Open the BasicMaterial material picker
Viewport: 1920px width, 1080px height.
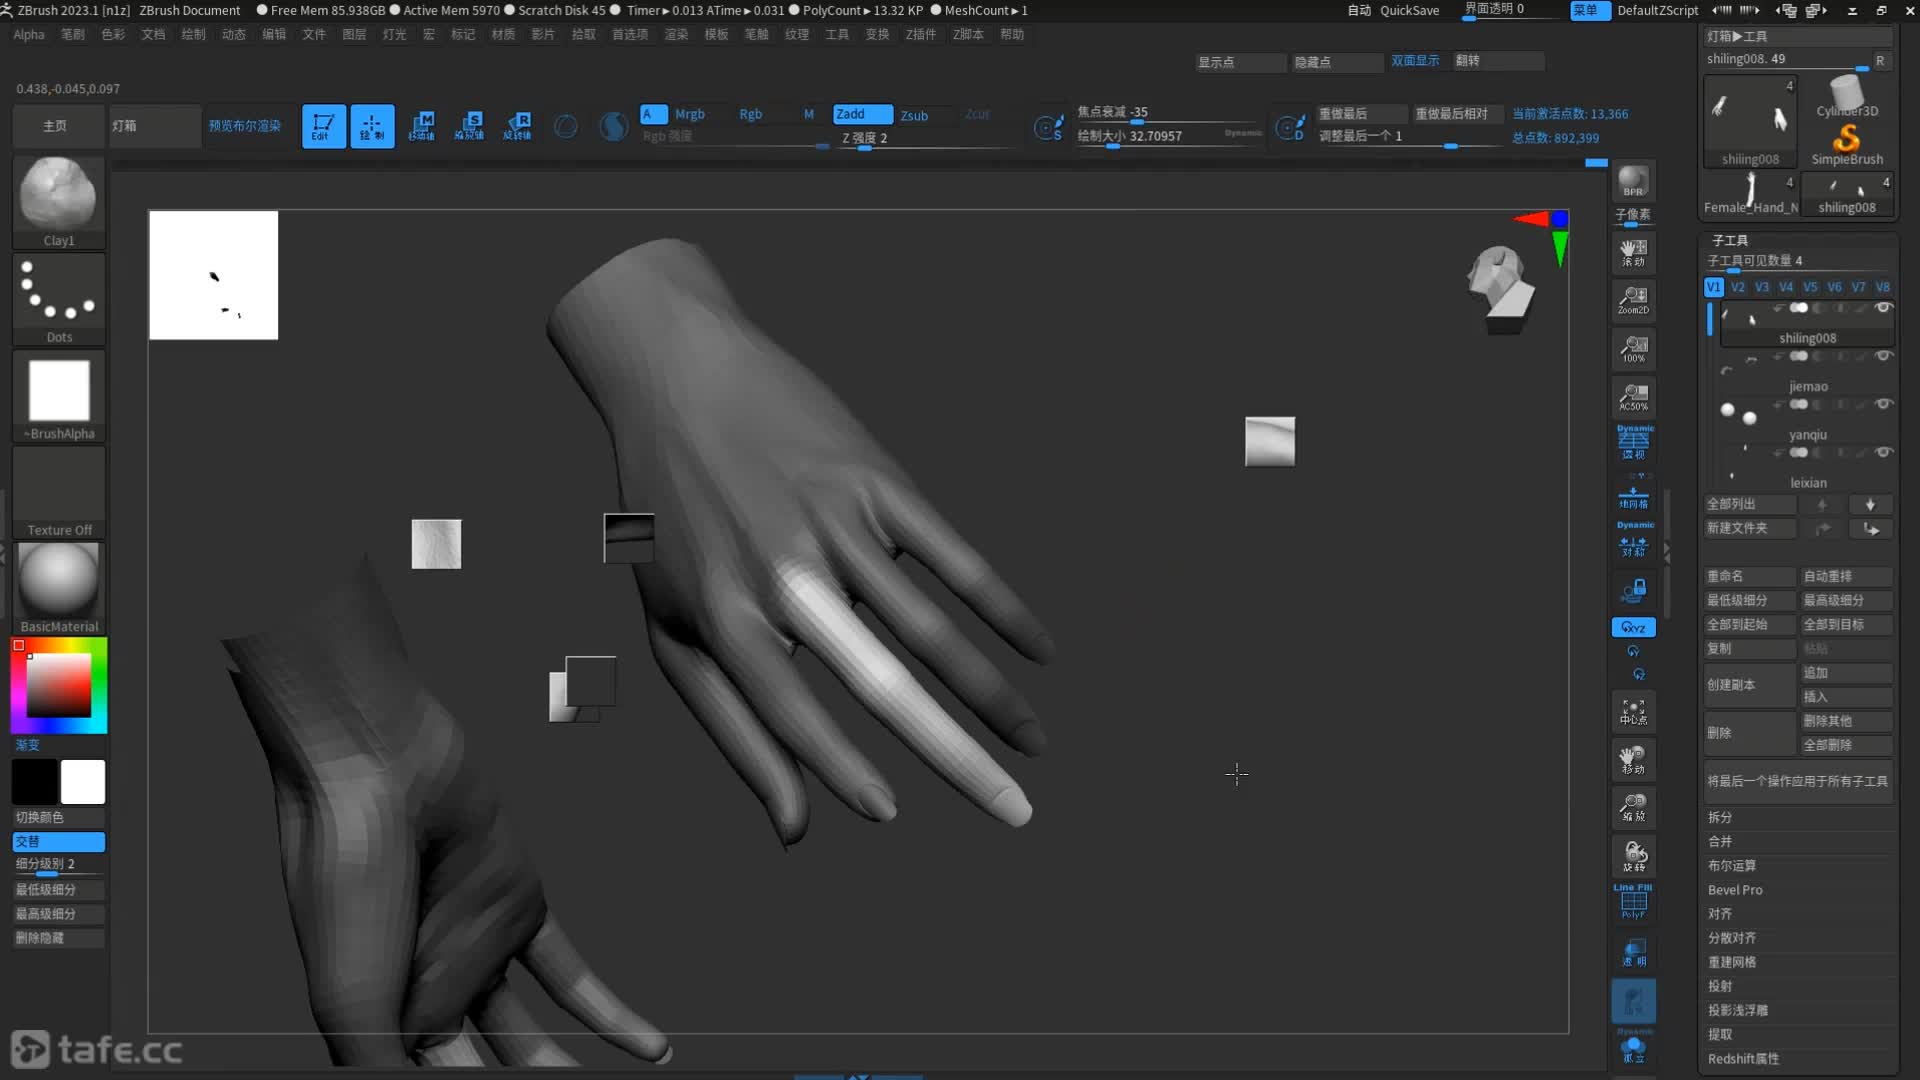(x=58, y=588)
